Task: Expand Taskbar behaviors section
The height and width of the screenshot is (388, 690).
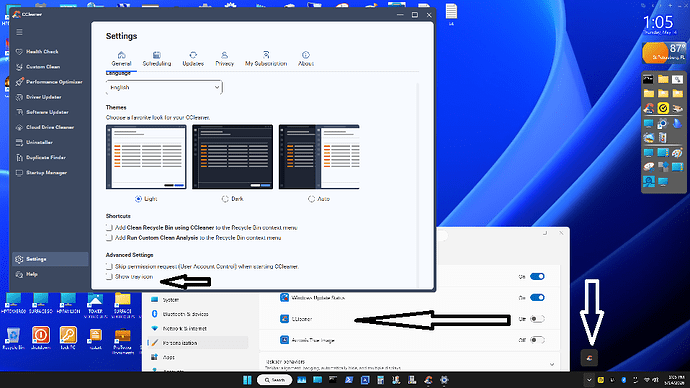Action: pos(552,364)
